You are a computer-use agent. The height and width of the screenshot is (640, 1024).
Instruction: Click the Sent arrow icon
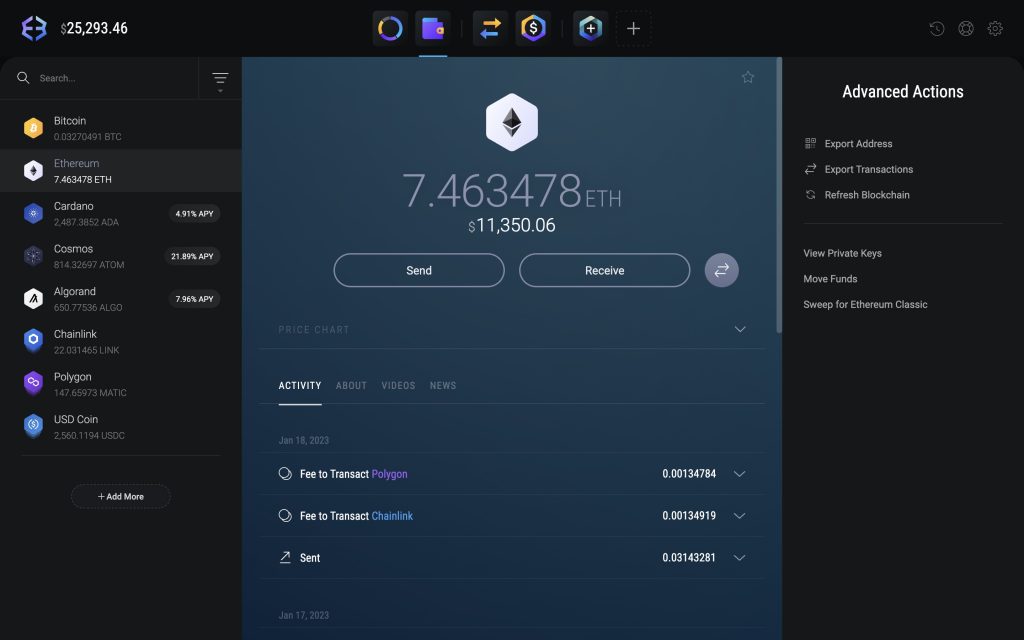click(x=285, y=557)
